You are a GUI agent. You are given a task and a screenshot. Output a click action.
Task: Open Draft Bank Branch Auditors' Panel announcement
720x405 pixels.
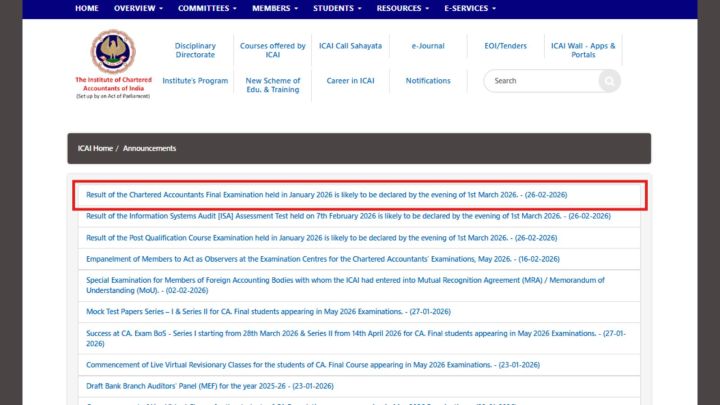point(210,386)
